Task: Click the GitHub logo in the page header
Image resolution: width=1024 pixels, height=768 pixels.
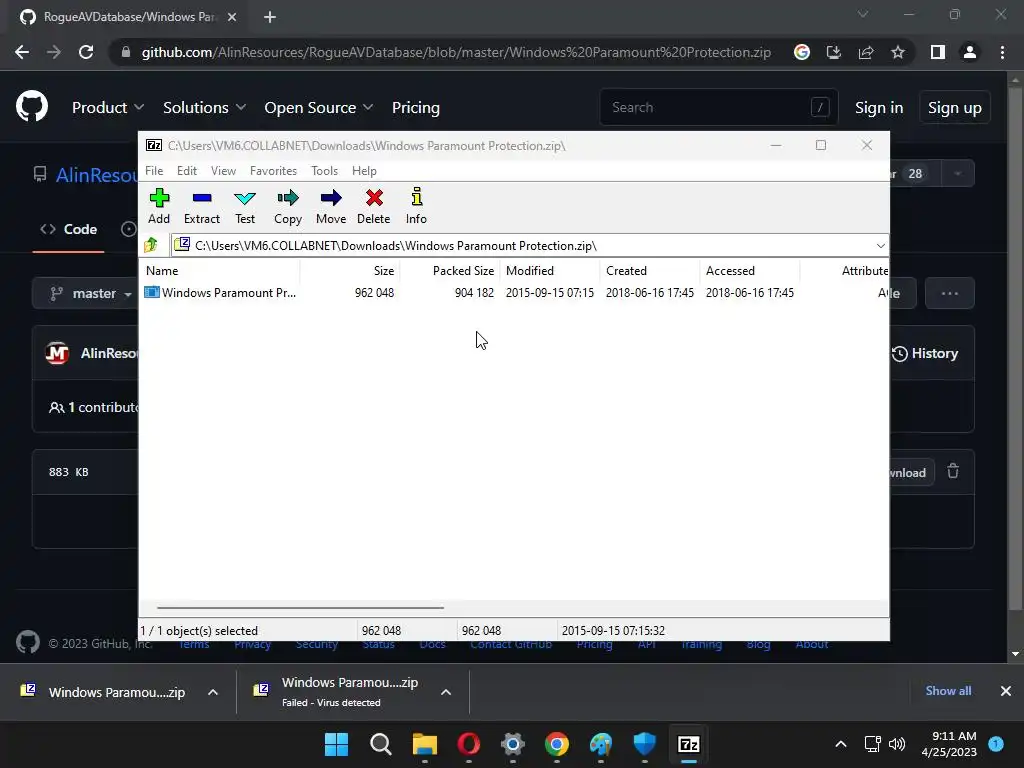Action: pyautogui.click(x=32, y=106)
